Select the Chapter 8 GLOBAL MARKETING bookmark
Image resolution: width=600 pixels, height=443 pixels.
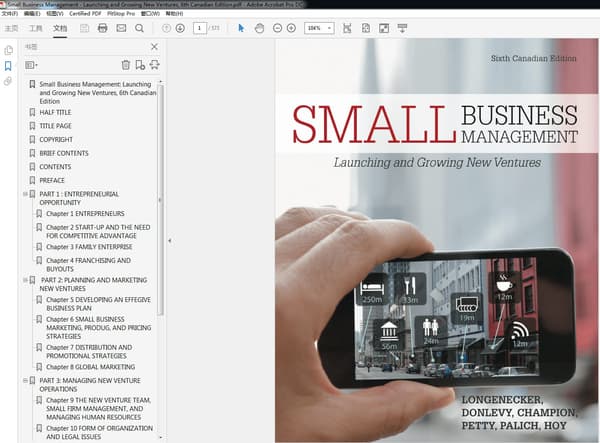click(91, 367)
